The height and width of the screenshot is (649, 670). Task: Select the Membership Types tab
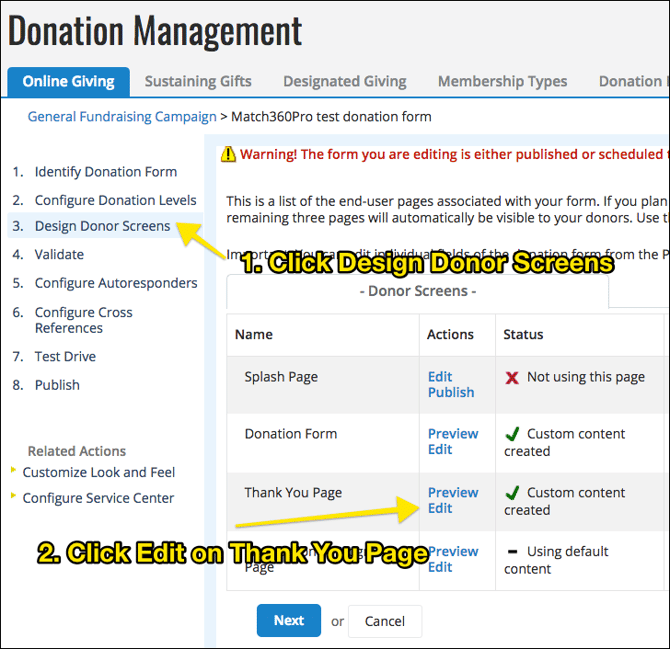(502, 81)
